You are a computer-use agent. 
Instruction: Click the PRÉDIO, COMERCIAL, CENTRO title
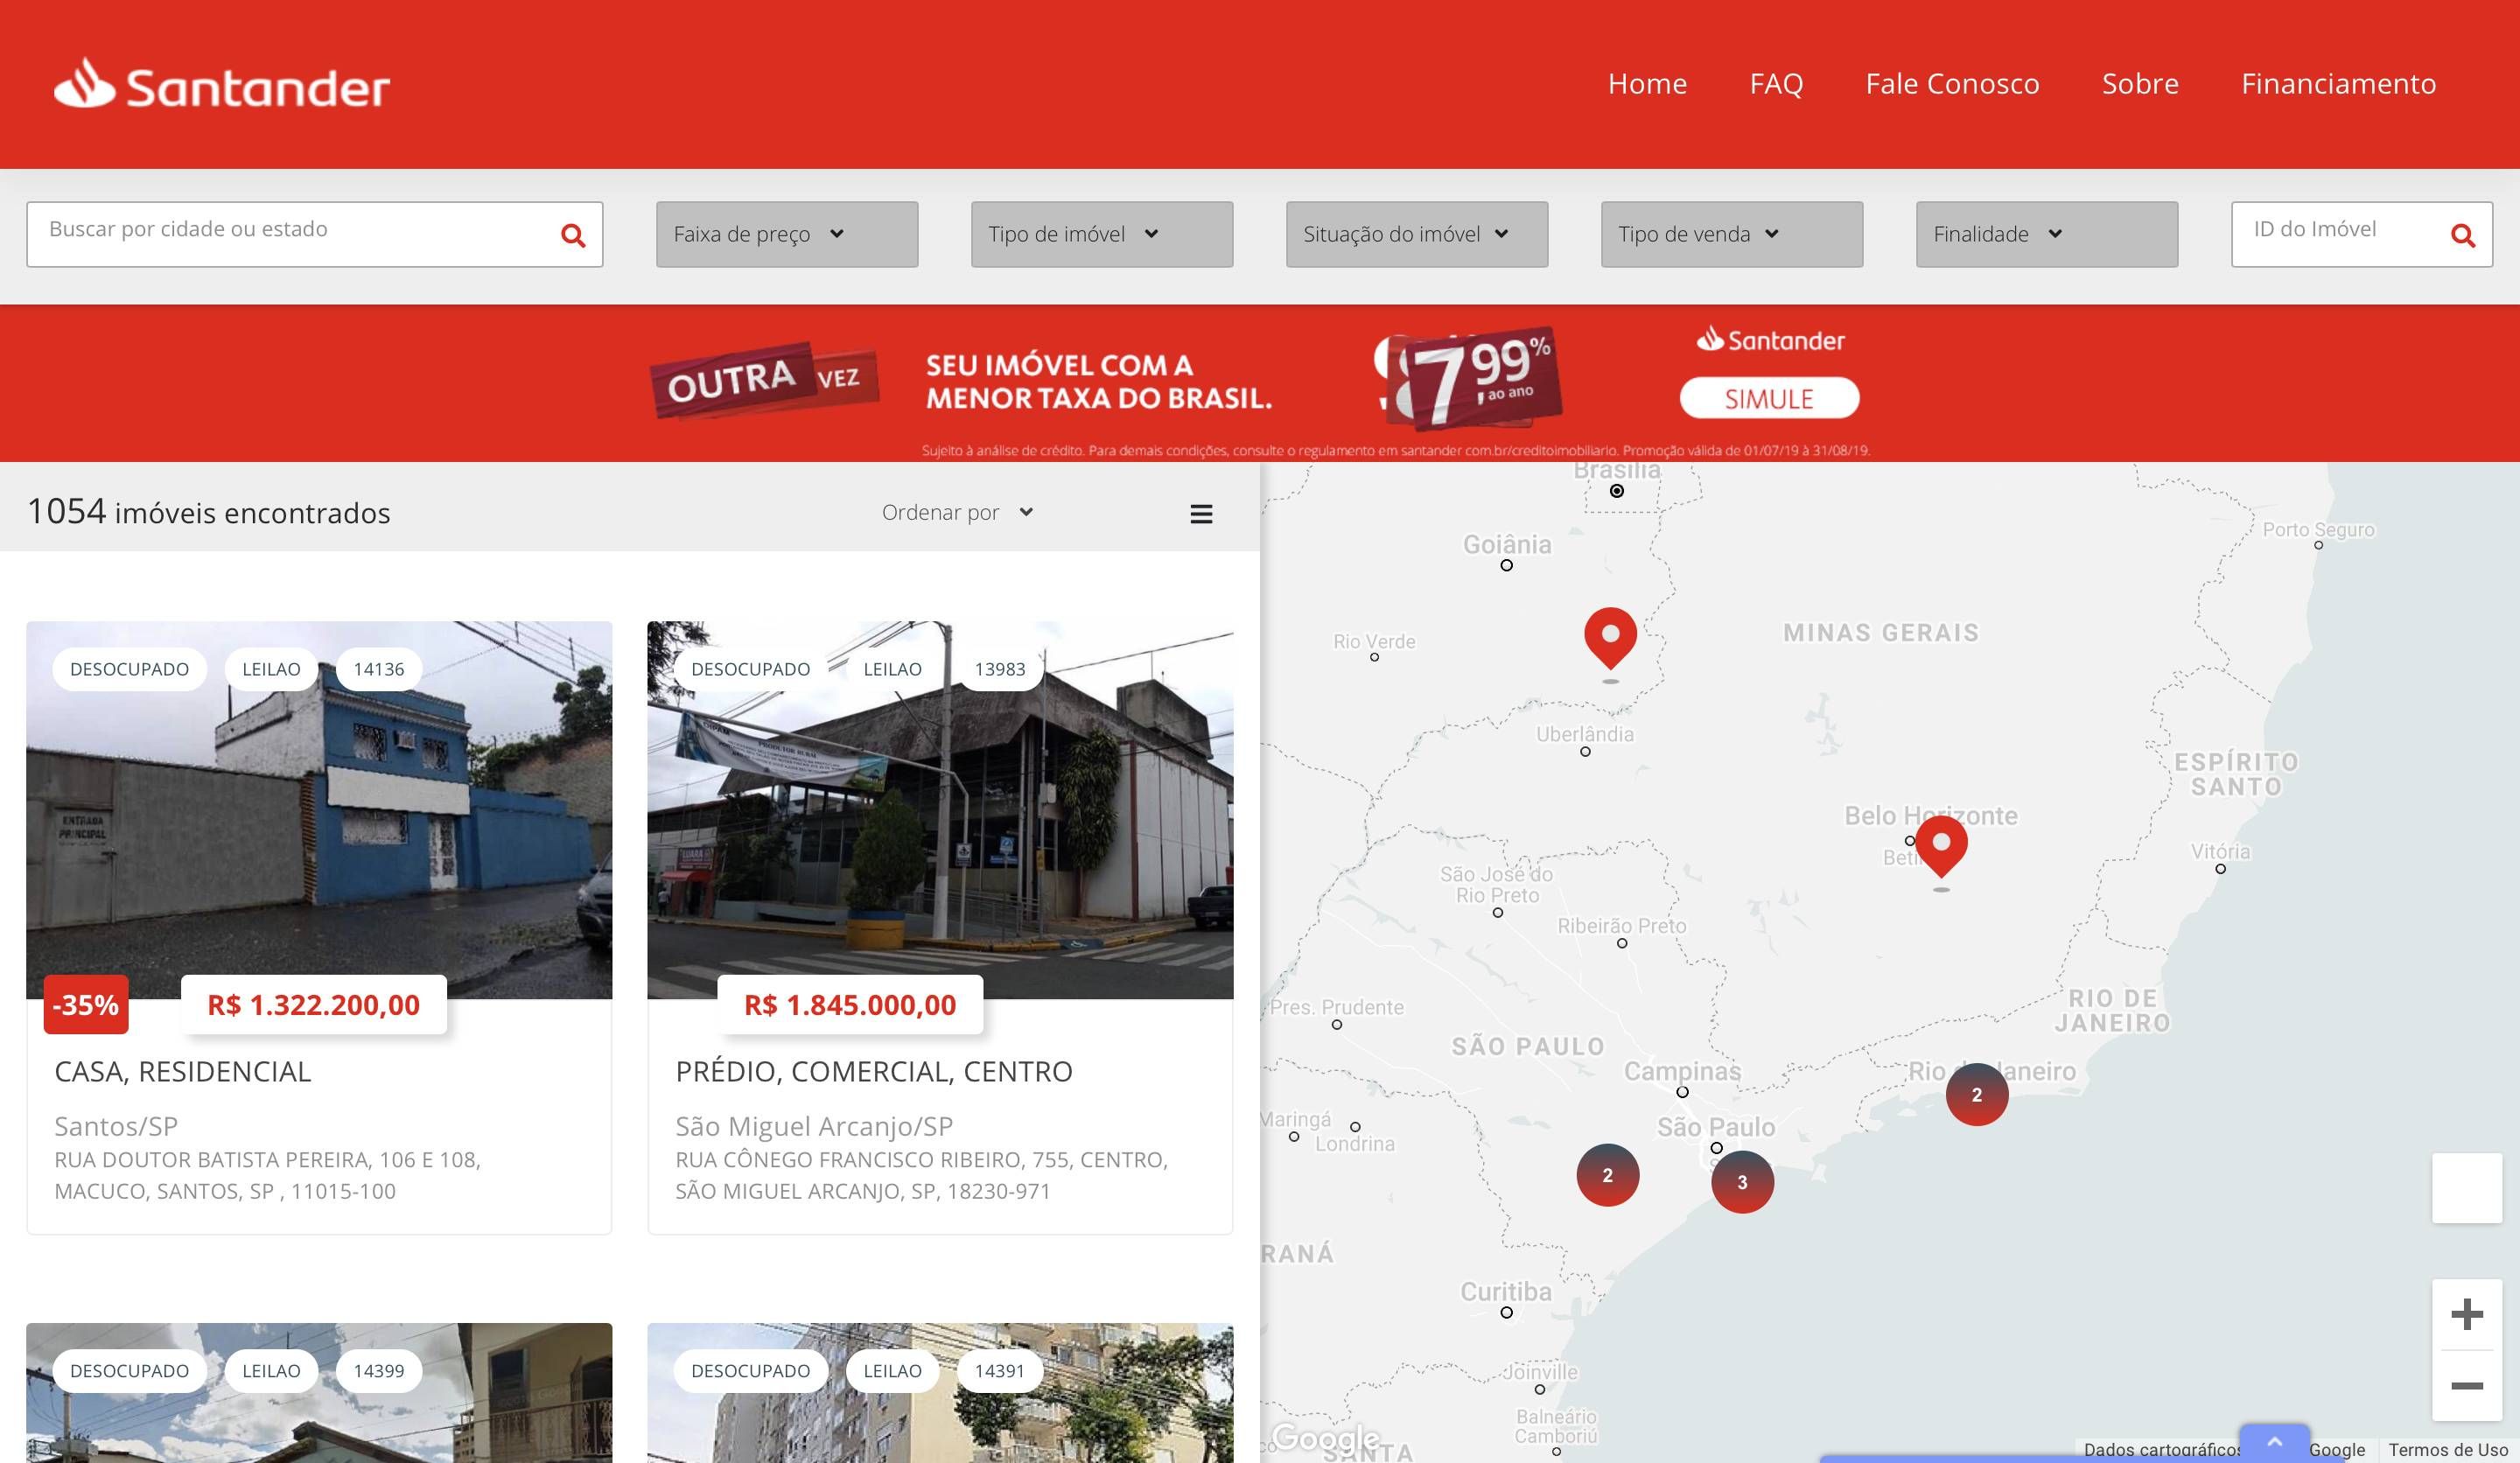pos(874,1071)
